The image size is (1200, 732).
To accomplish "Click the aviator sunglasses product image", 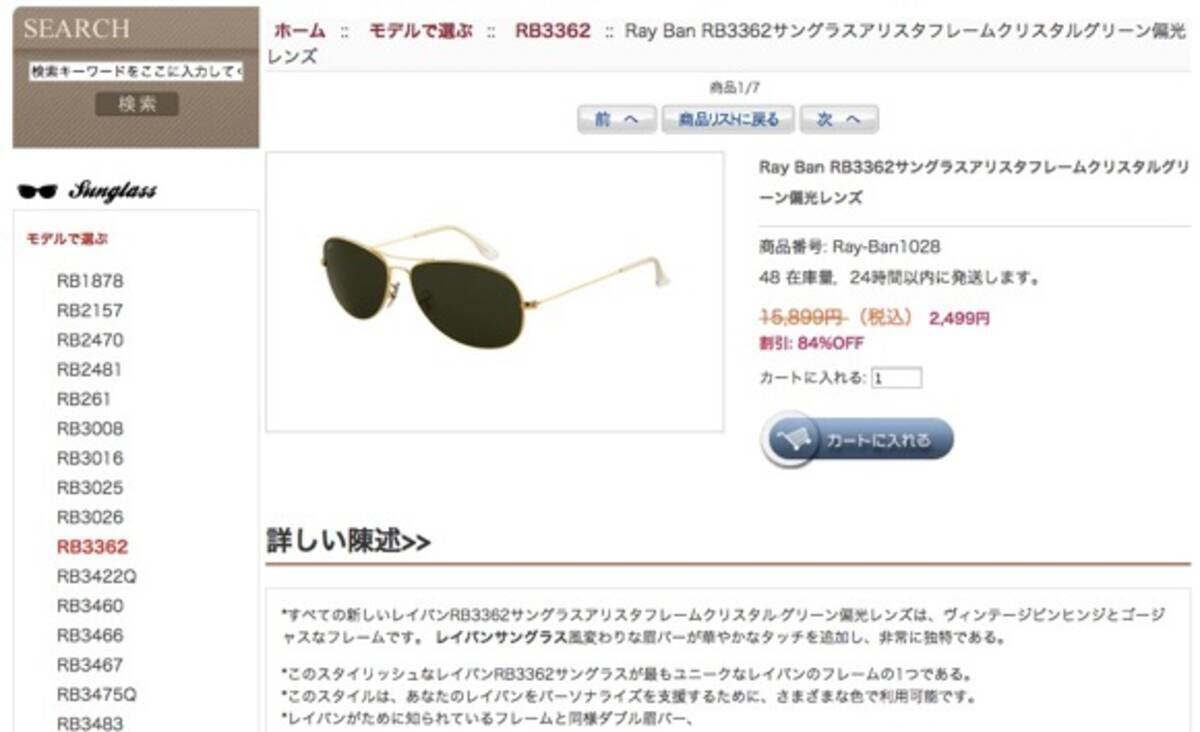I will 495,292.
